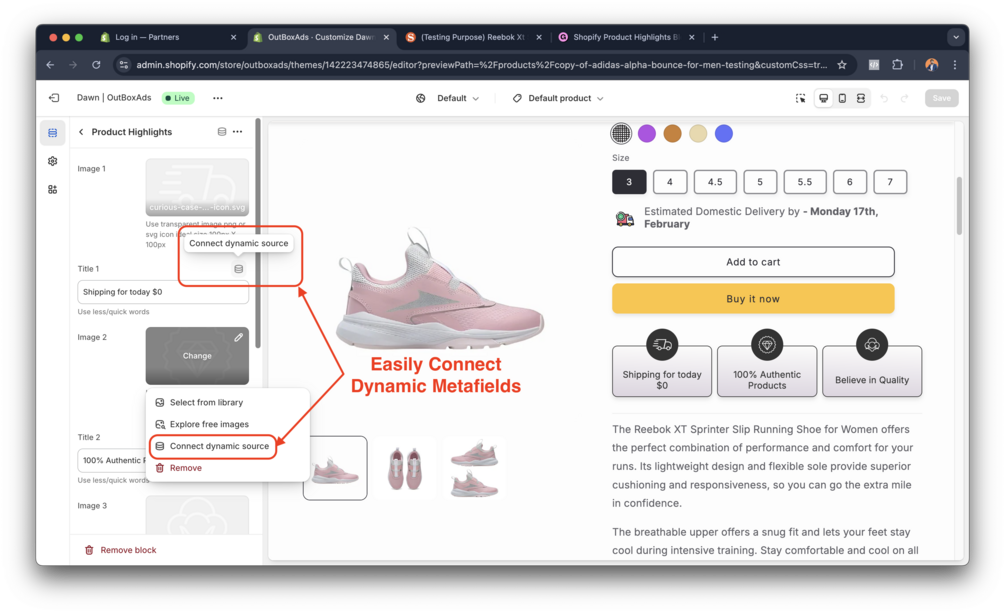Choose Remove in image menu
Image resolution: width=1005 pixels, height=613 pixels.
[x=226, y=468]
